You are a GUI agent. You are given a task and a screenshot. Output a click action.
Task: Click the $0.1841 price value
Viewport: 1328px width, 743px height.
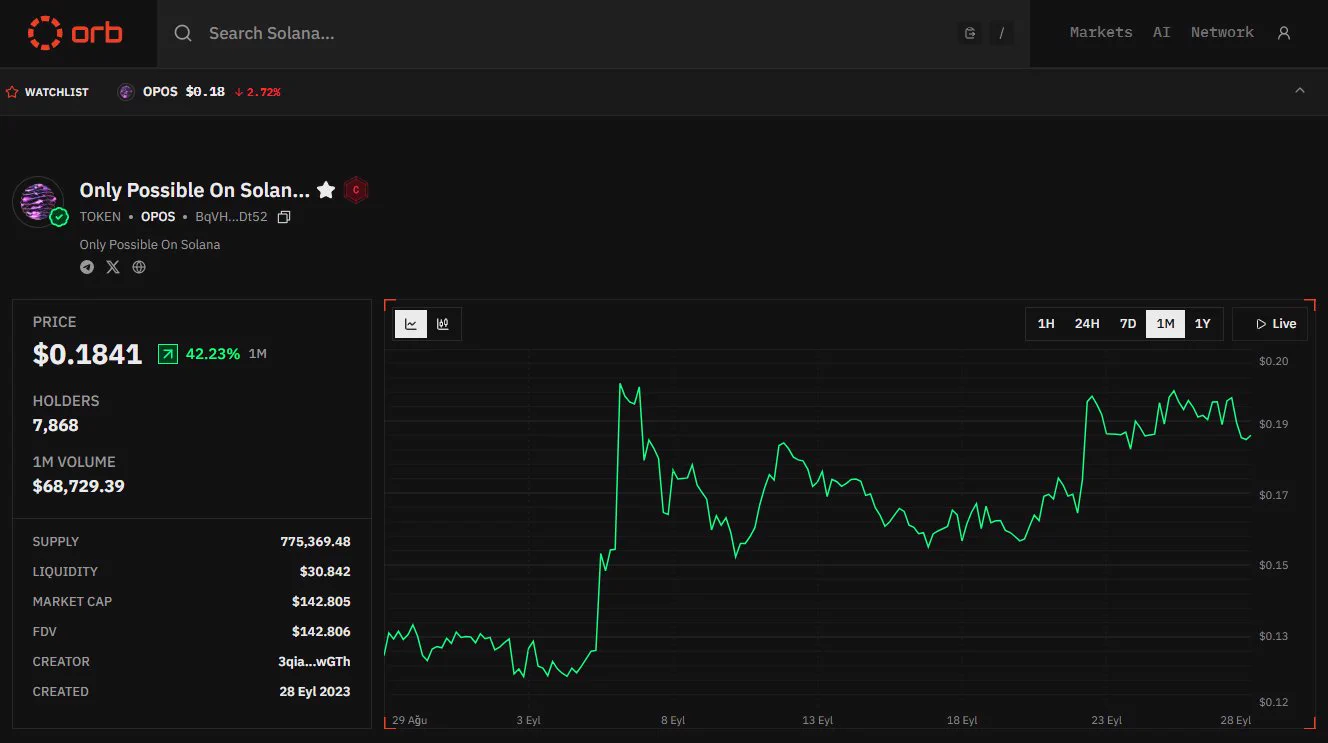point(88,354)
